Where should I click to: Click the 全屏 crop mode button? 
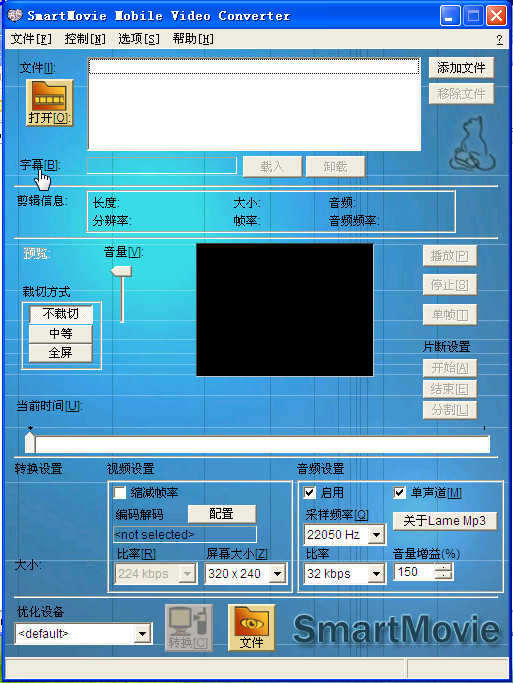pos(61,353)
